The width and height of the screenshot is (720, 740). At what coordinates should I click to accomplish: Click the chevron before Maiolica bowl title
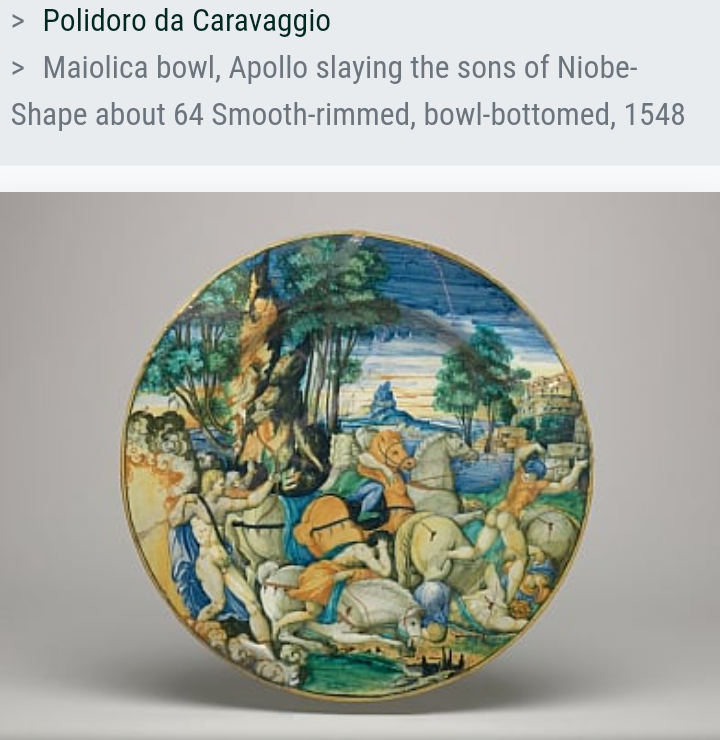click(x=18, y=68)
